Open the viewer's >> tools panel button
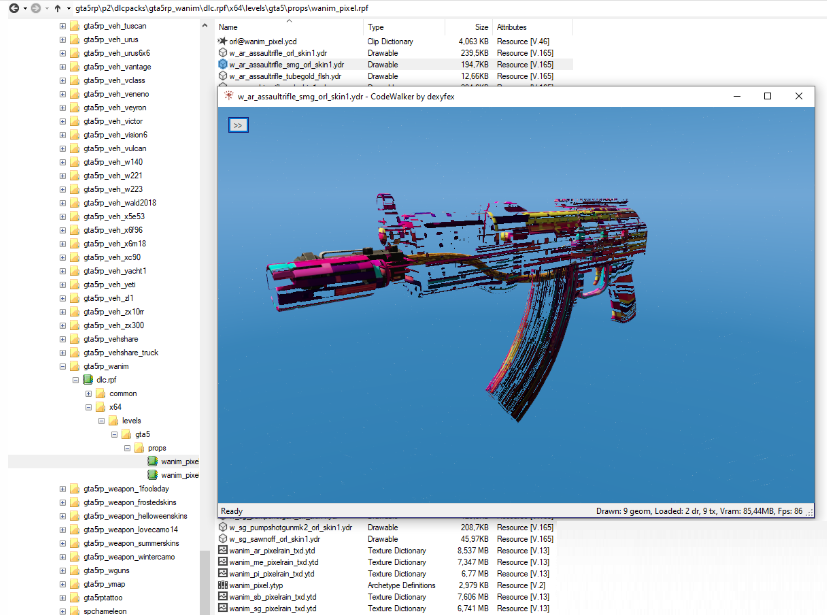This screenshot has height=615, width=827. [238, 125]
